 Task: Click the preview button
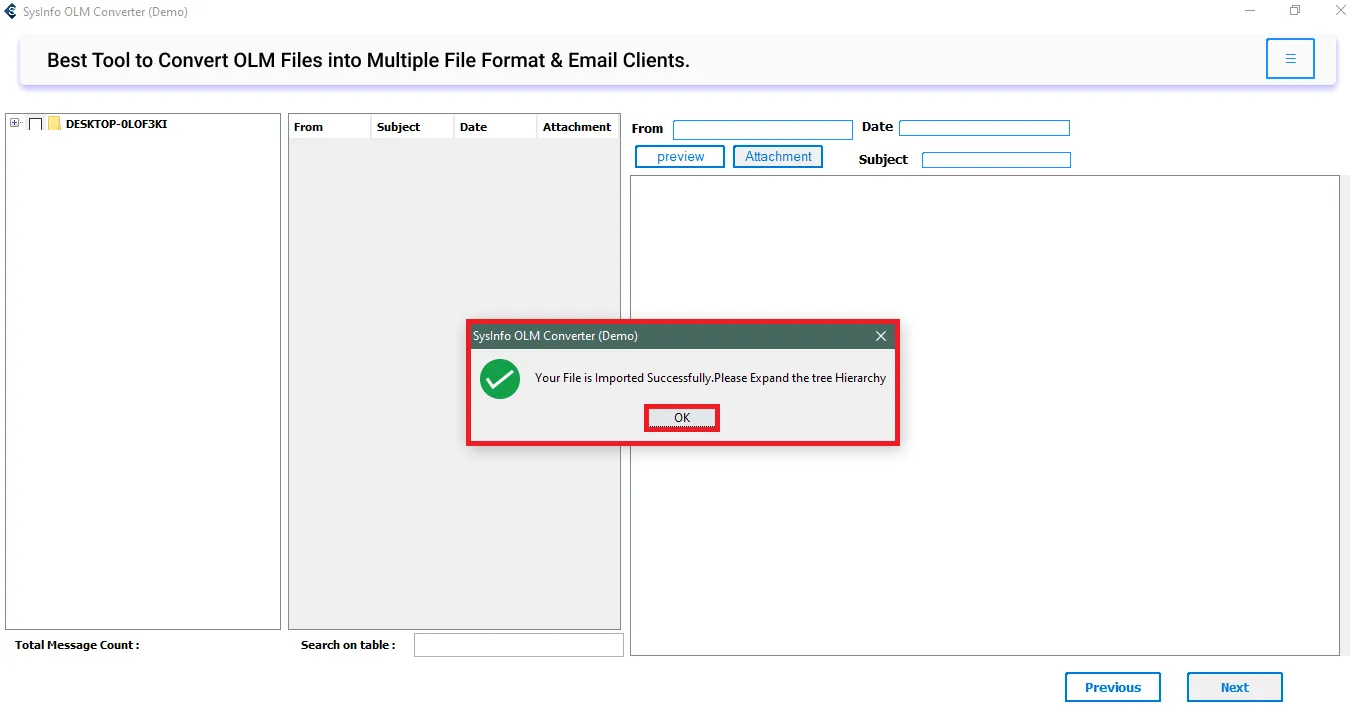680,157
